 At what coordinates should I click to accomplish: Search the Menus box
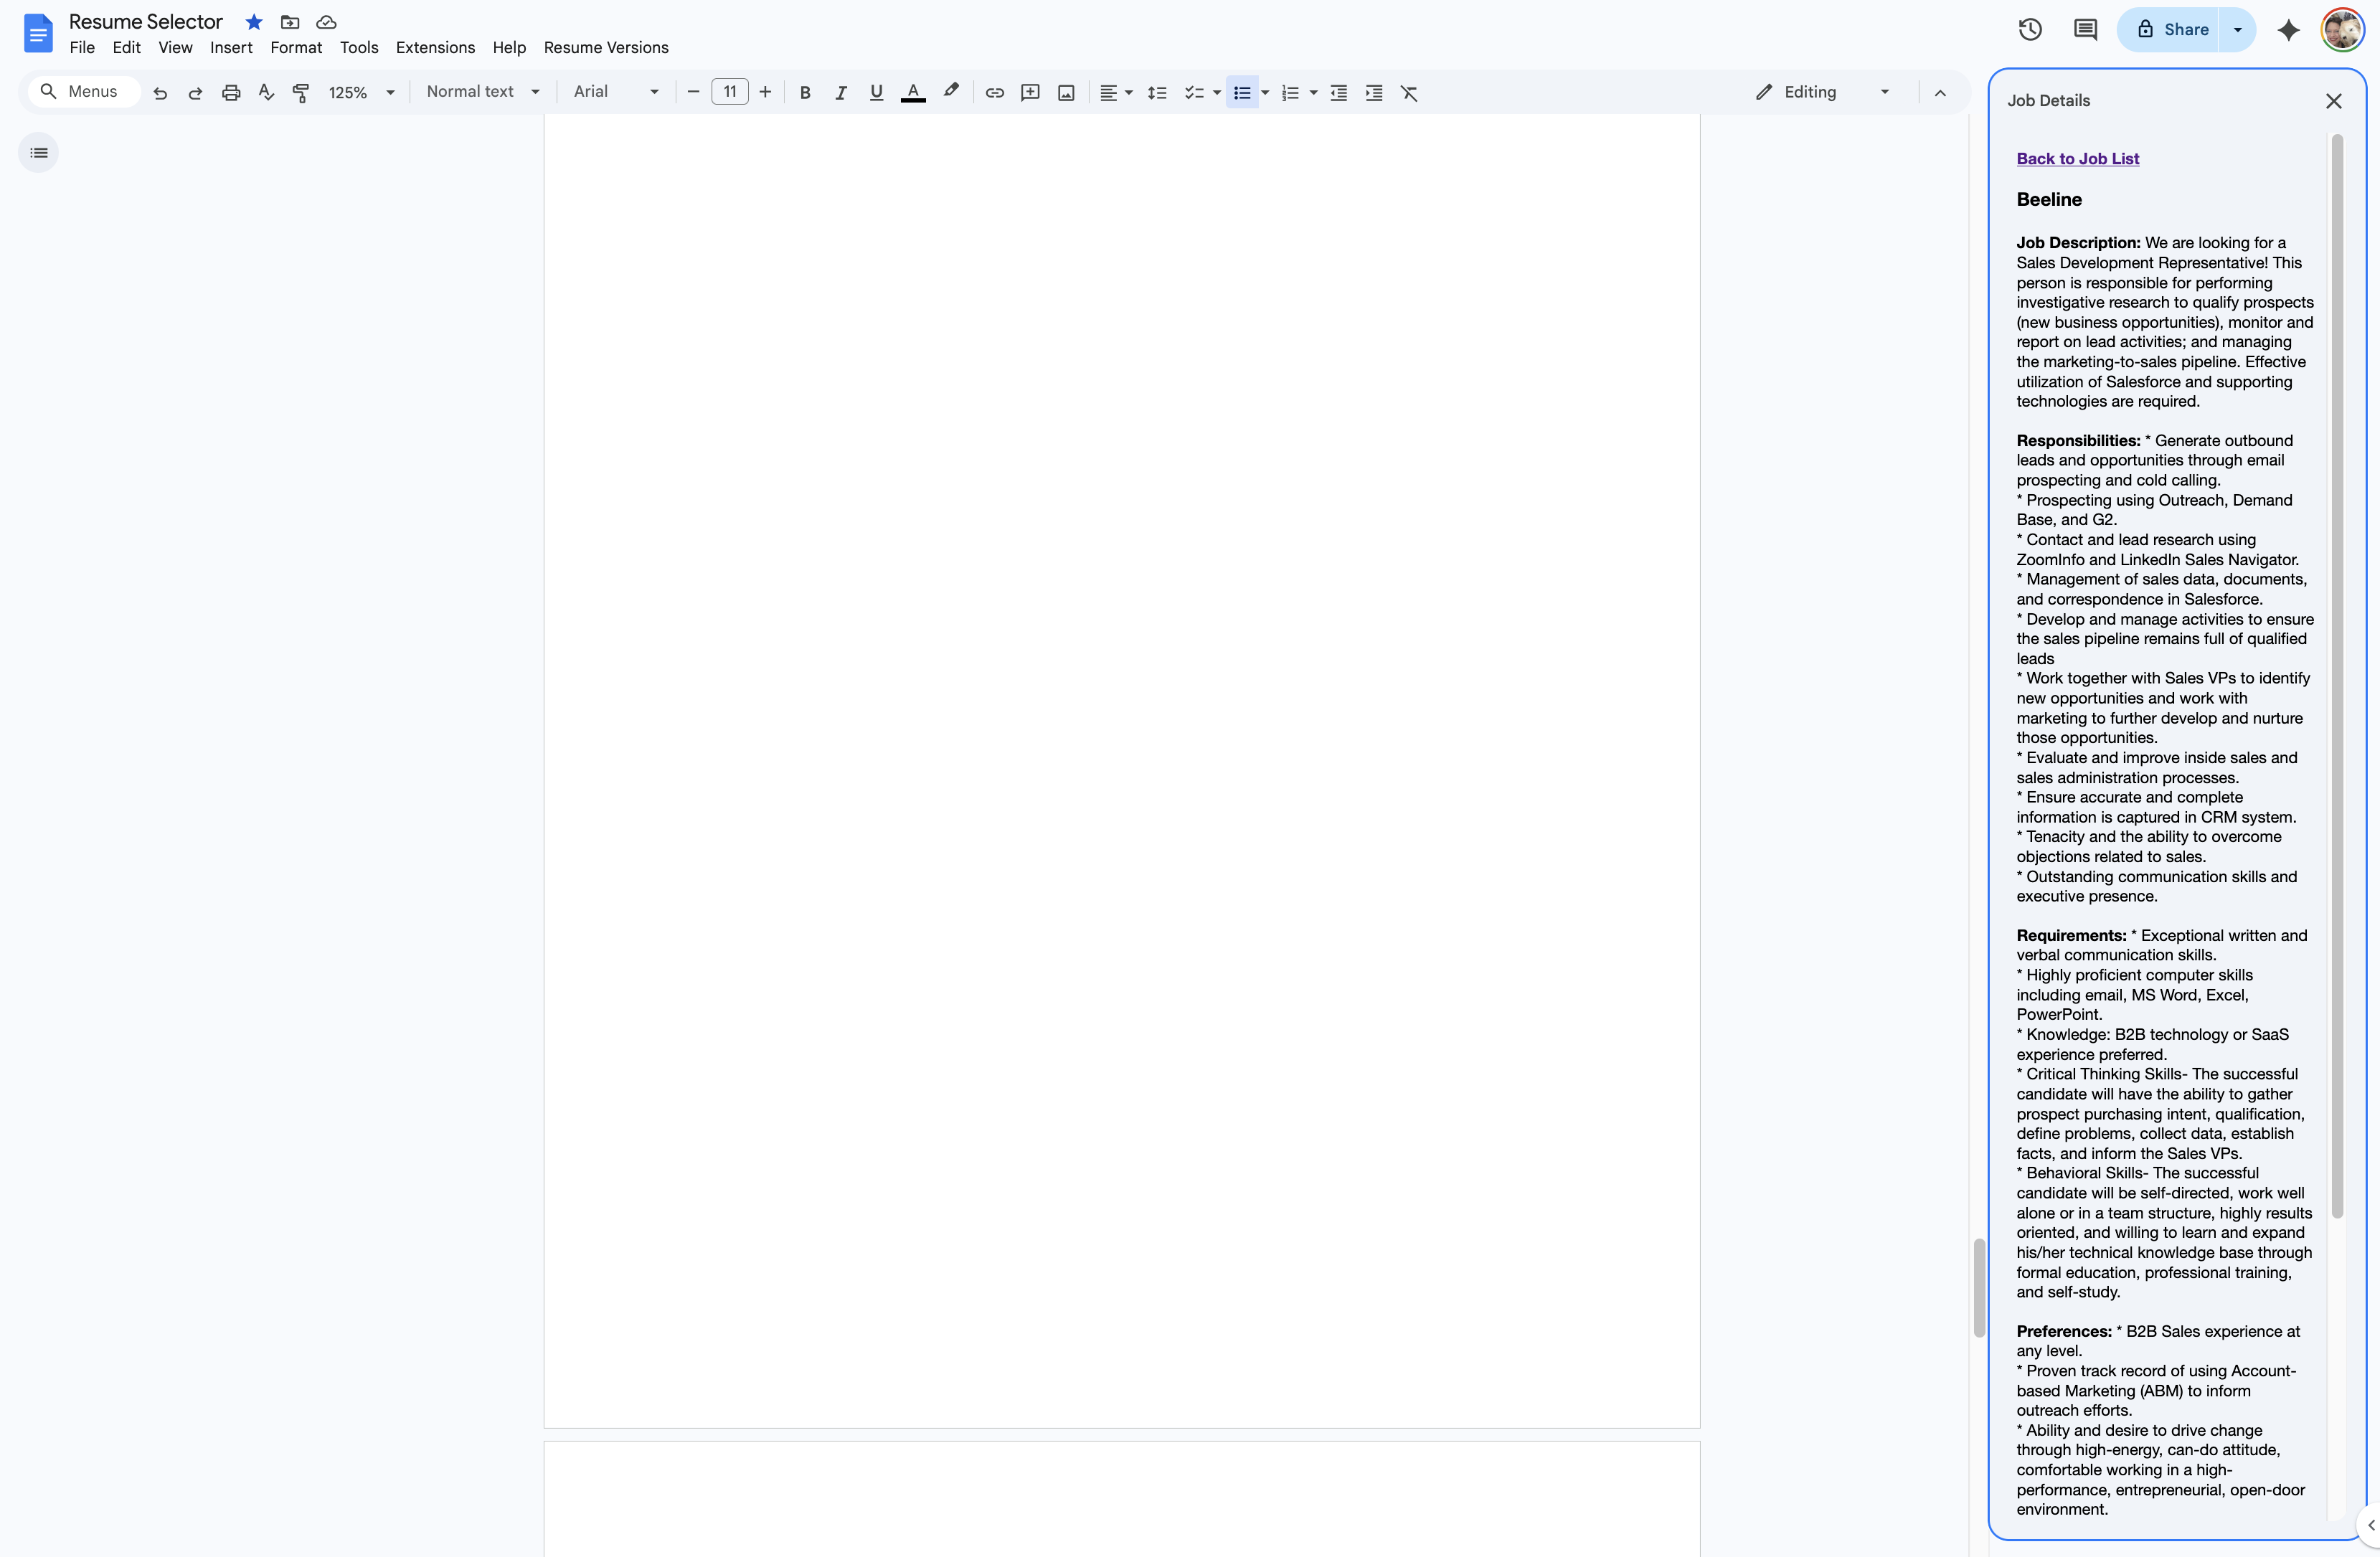pos(84,92)
